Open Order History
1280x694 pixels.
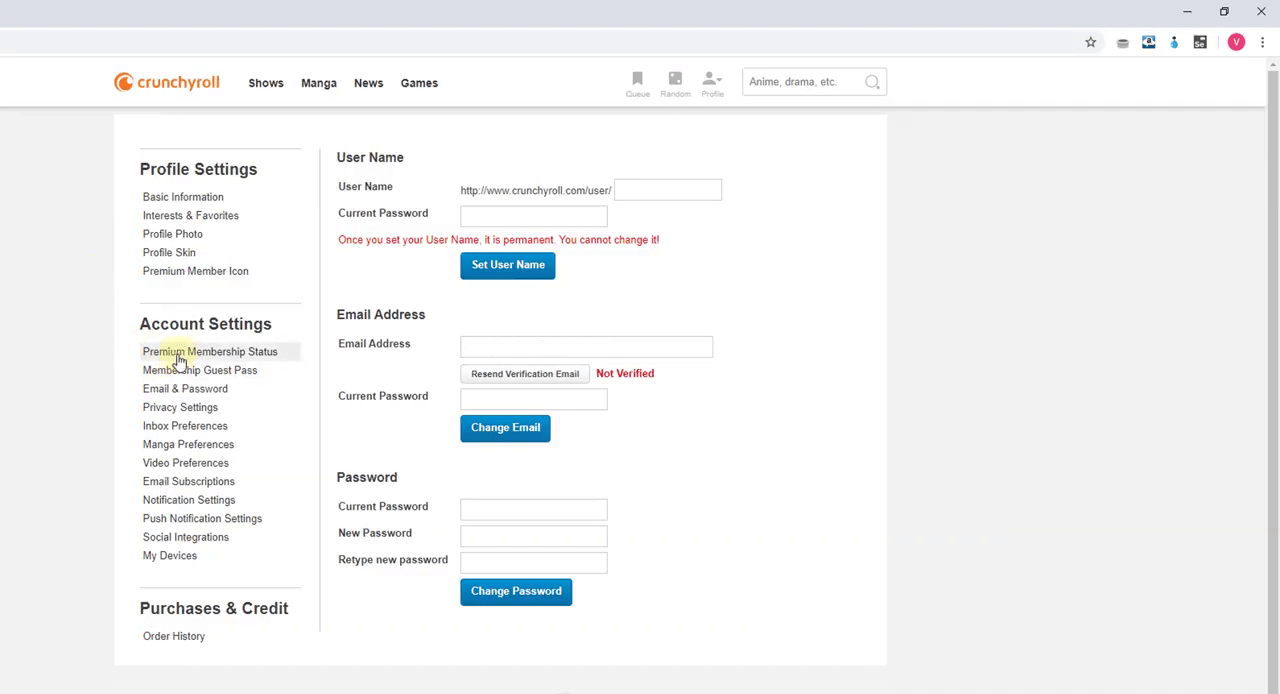(x=173, y=636)
